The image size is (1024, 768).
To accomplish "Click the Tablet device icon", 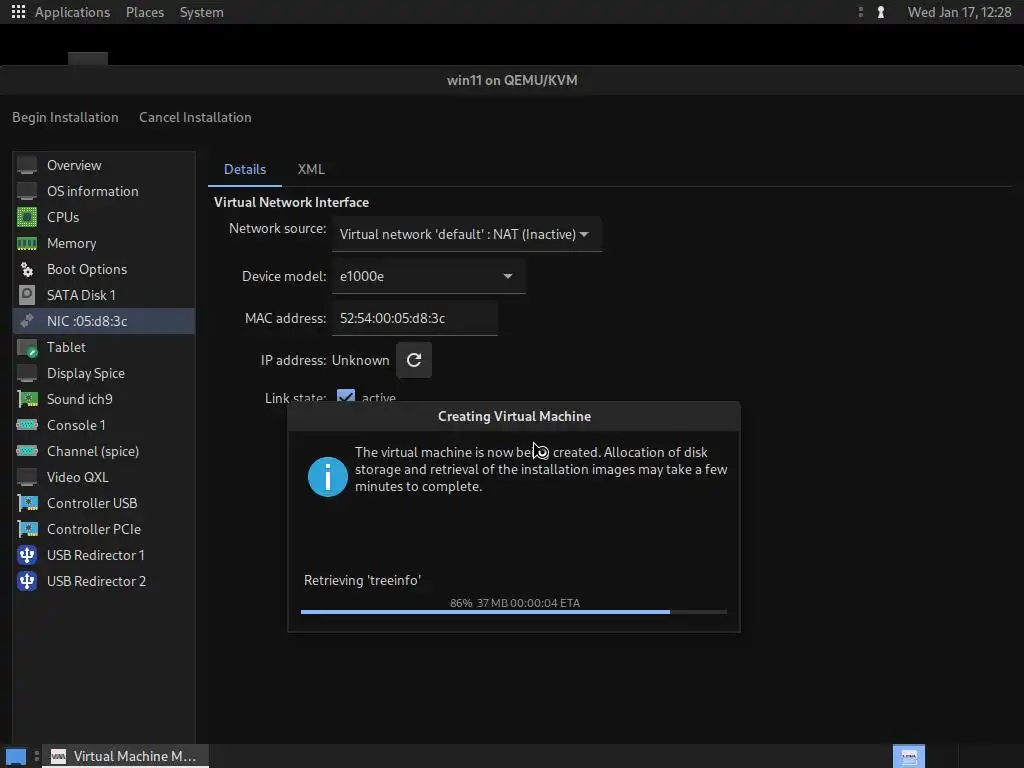I will tap(27, 347).
